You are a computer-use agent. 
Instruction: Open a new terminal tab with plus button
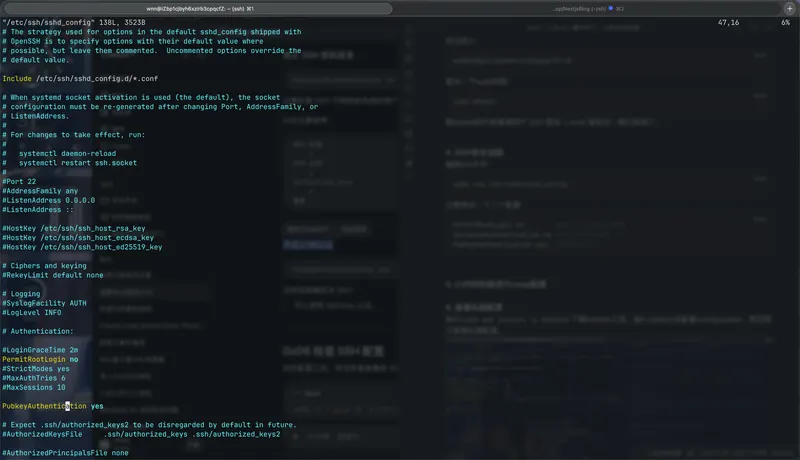789,9
